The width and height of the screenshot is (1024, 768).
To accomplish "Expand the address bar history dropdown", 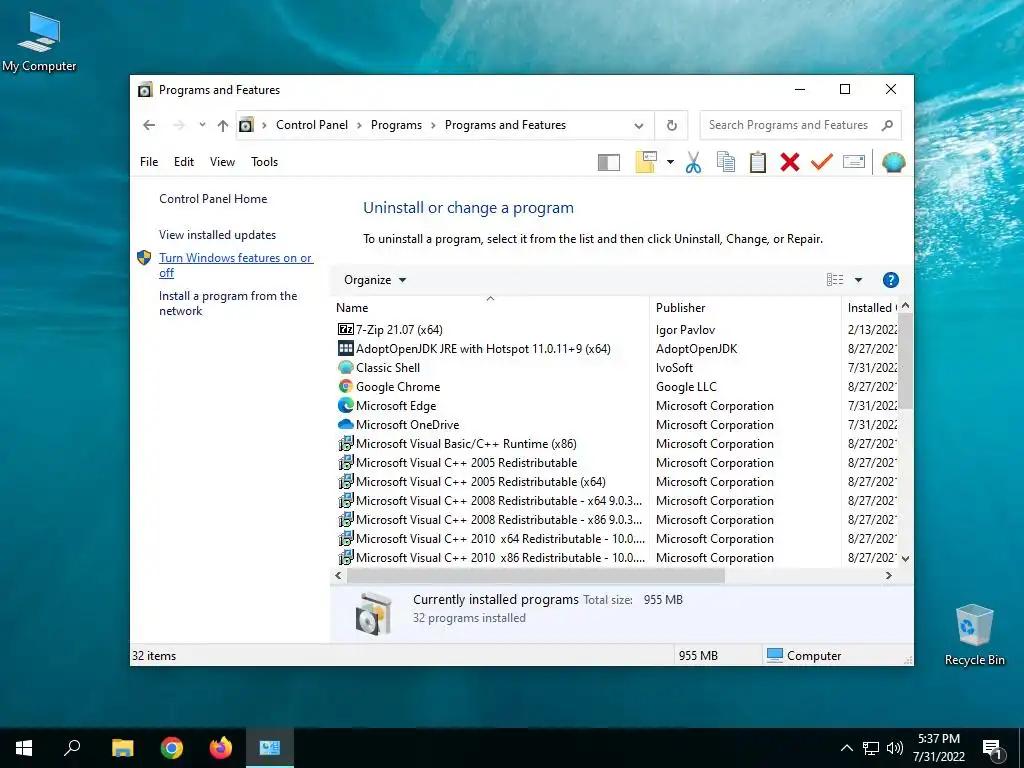I will (639, 125).
